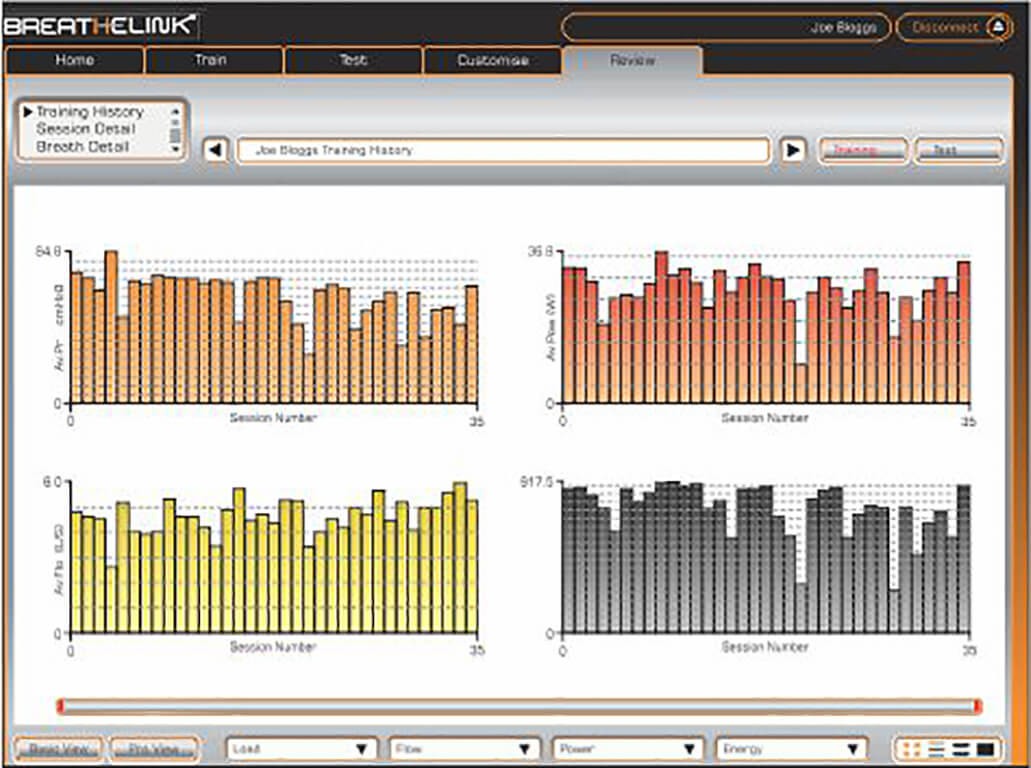
Task: Switch to Pro View
Action: coord(154,748)
